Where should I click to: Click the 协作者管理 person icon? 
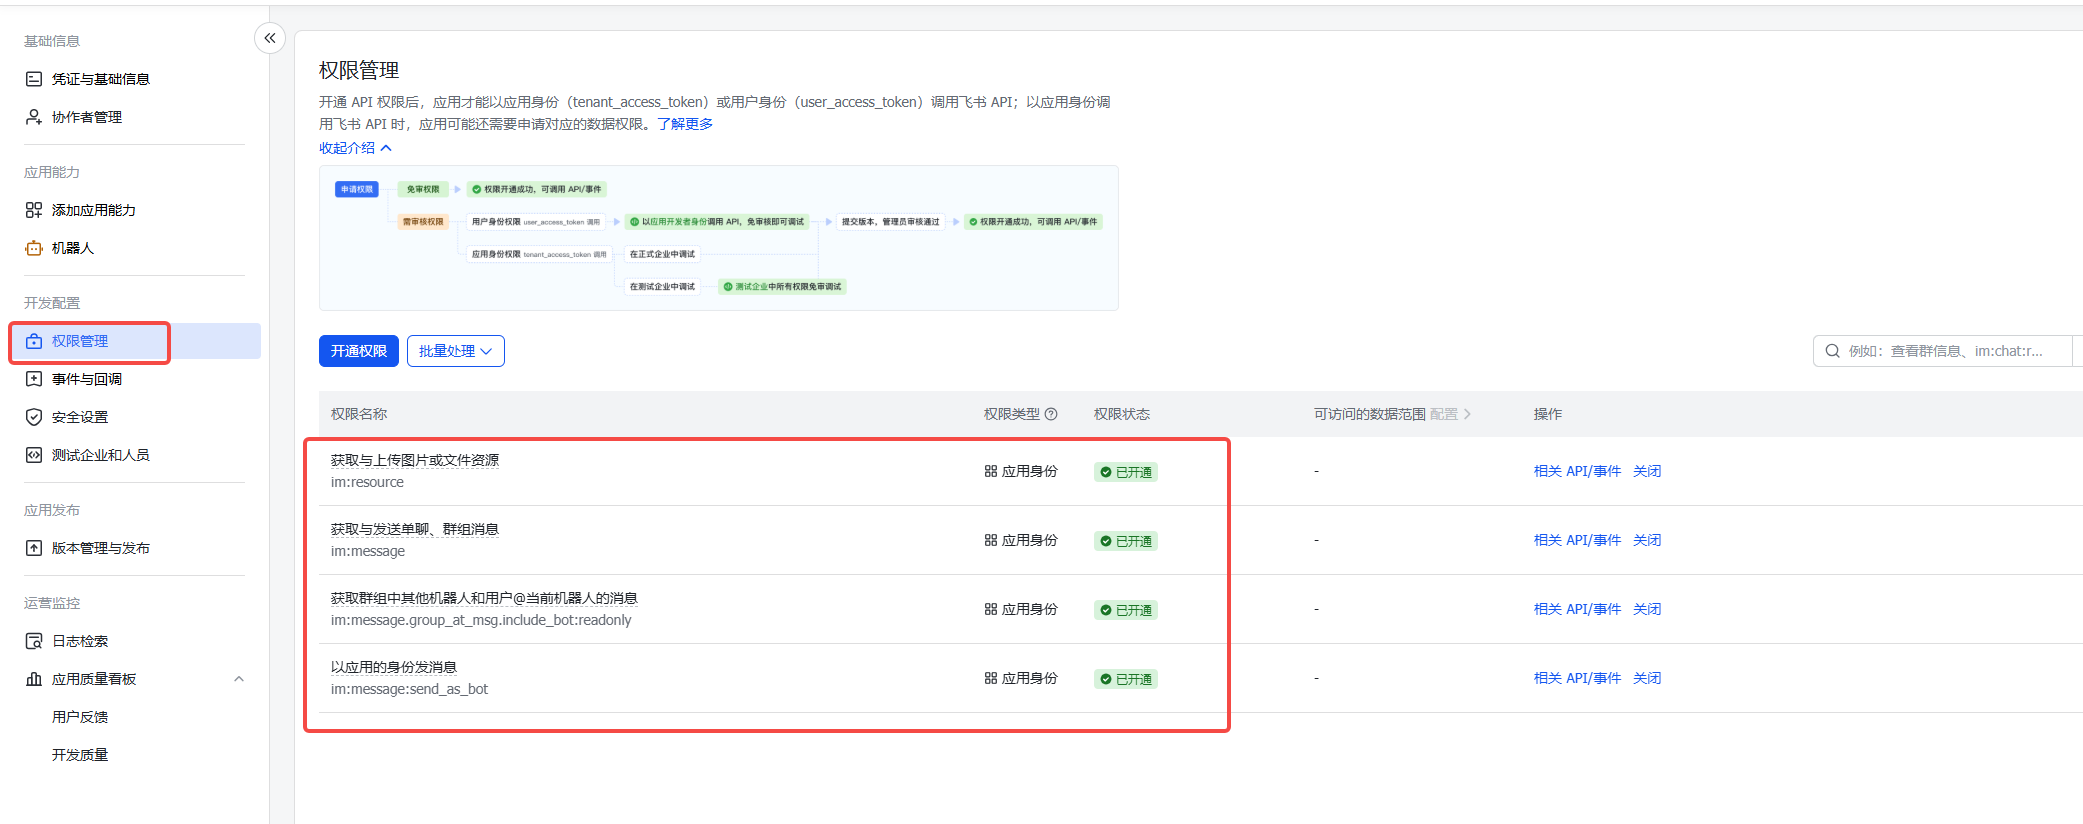[34, 117]
